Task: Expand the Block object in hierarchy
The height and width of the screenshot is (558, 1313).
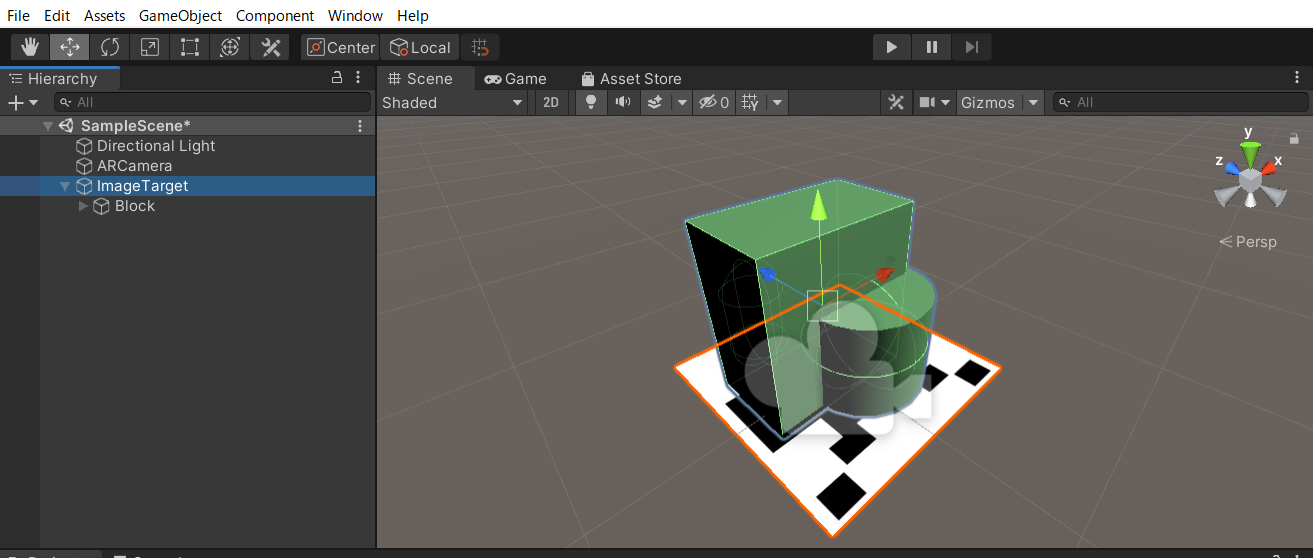Action: pyautogui.click(x=83, y=206)
